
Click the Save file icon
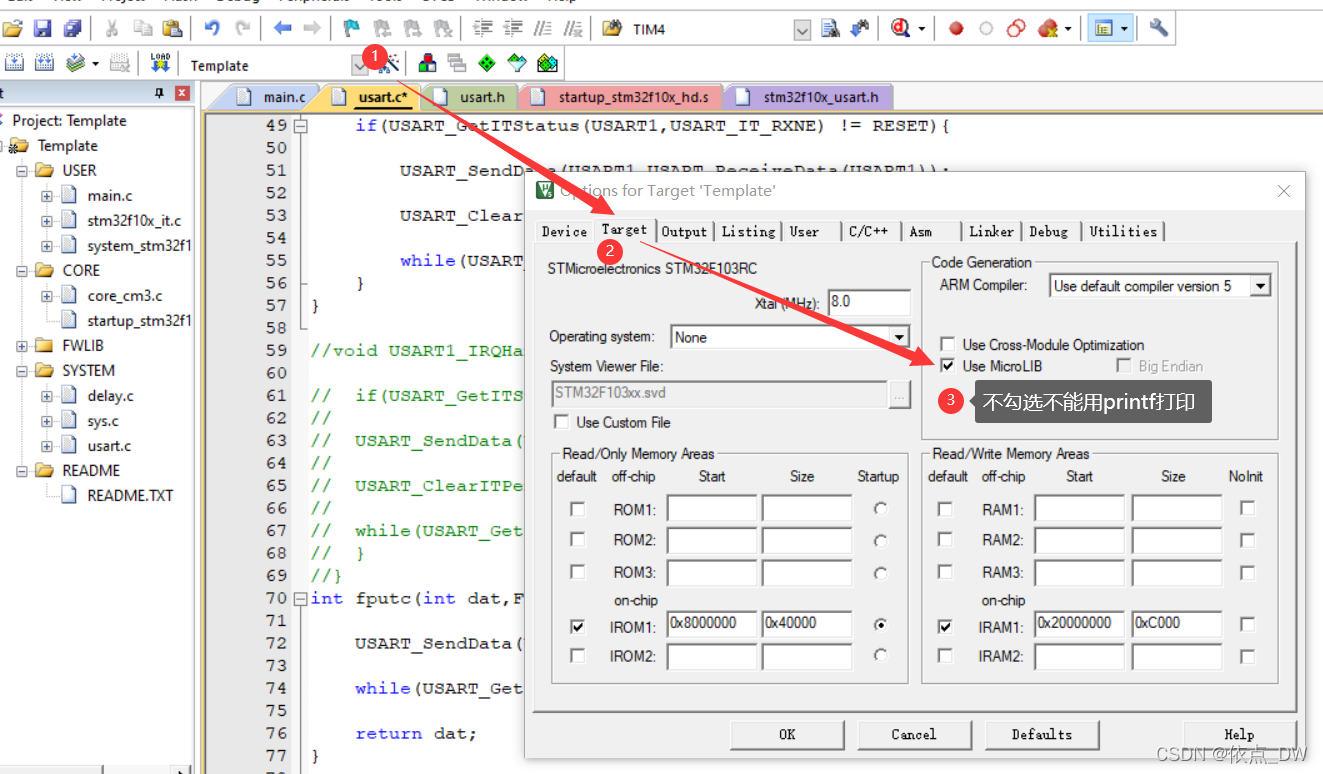(42, 29)
